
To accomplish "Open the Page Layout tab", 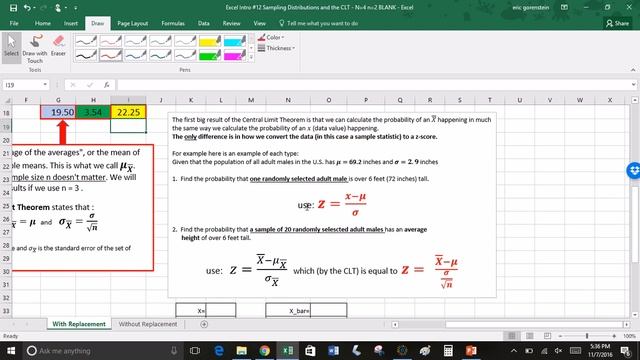I will pyautogui.click(x=133, y=23).
